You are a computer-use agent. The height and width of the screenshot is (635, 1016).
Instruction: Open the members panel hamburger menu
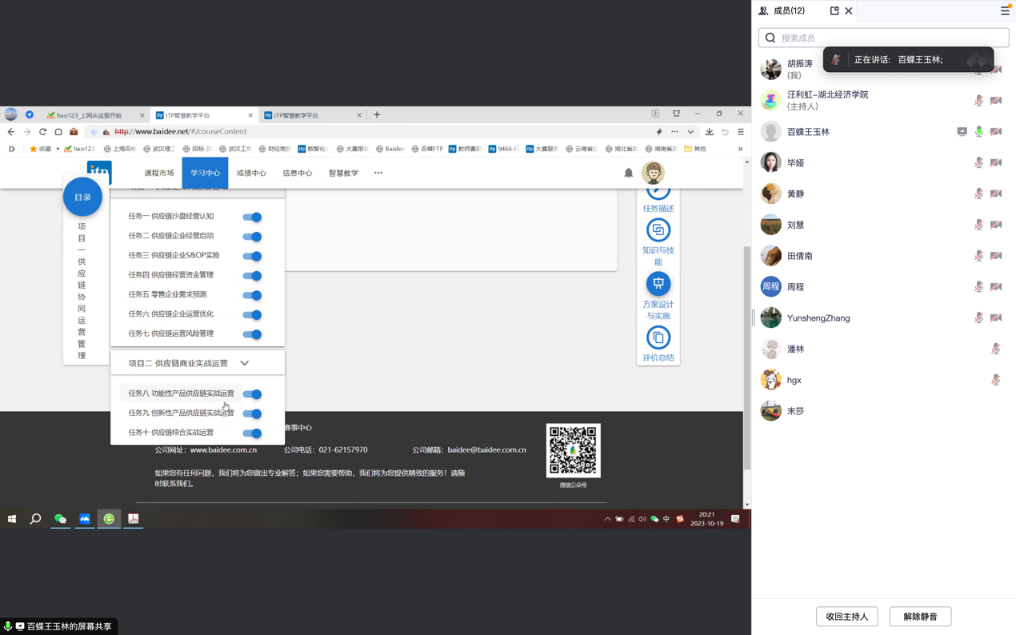(x=1005, y=11)
